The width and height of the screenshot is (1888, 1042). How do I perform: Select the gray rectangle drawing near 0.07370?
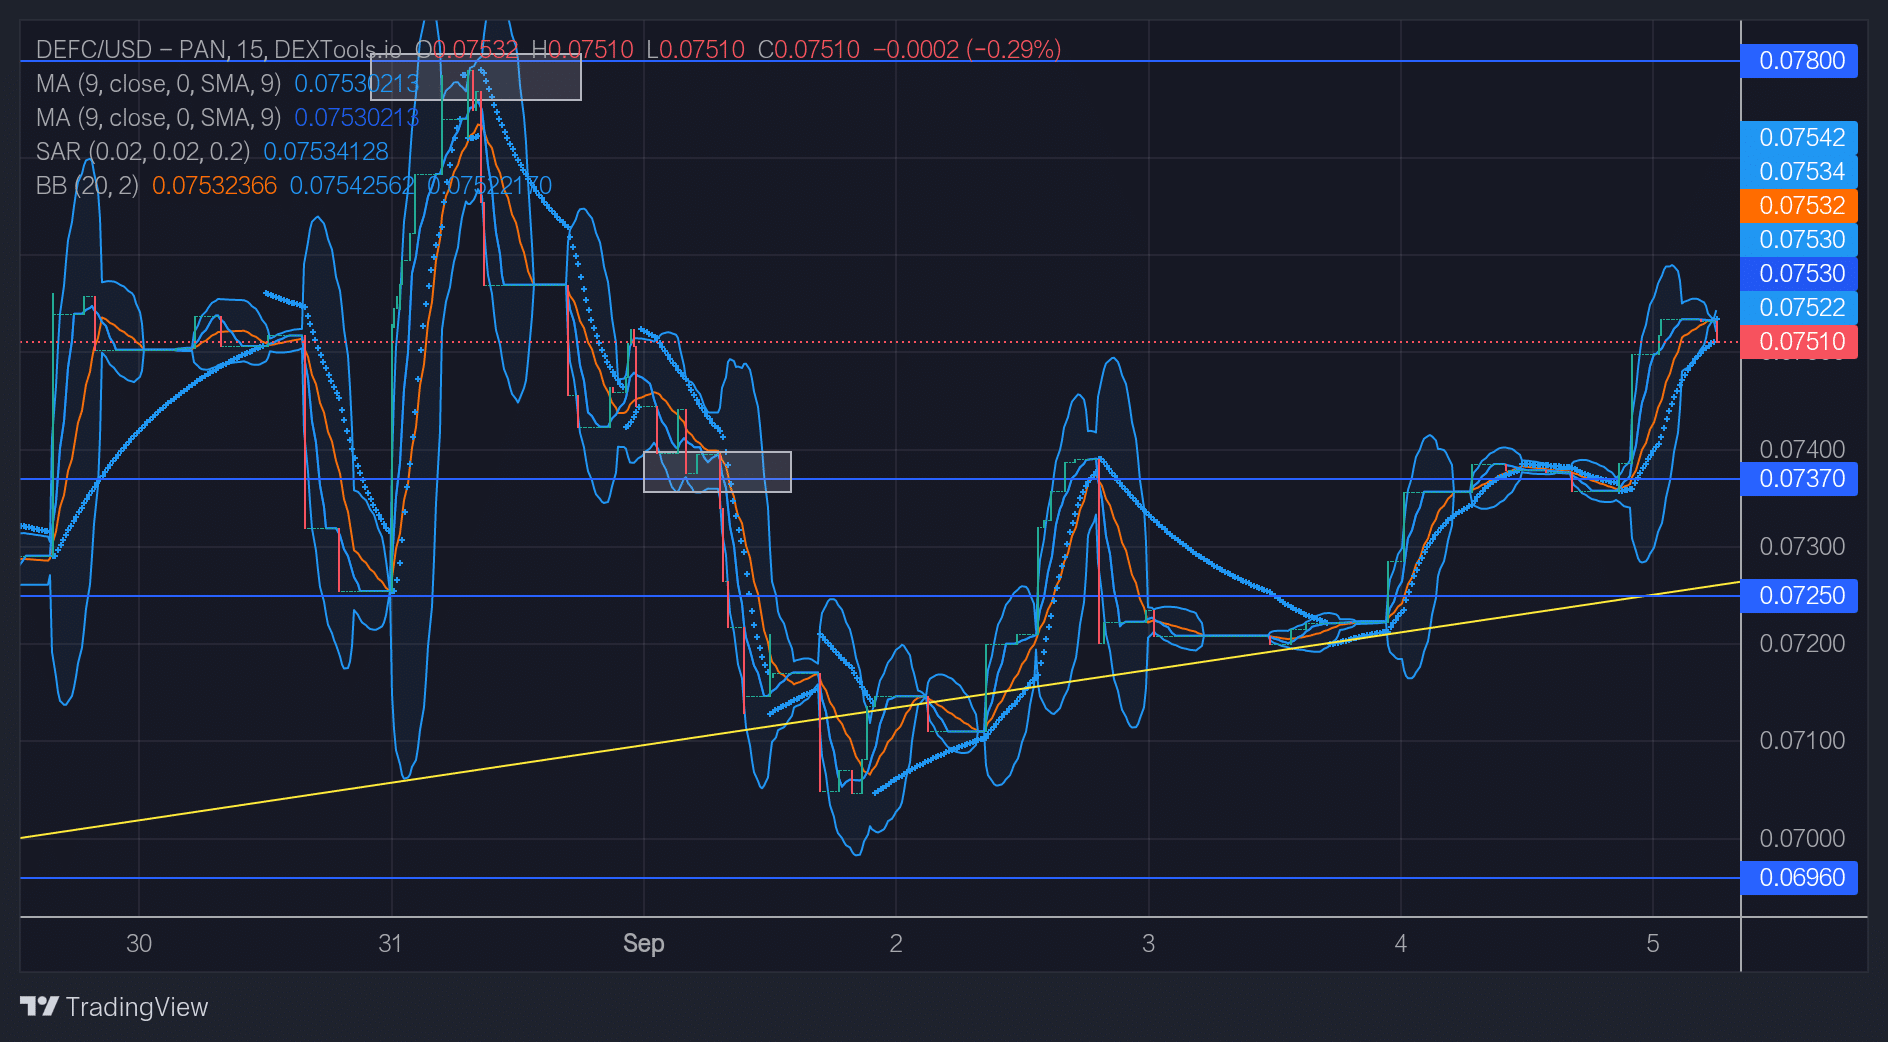click(717, 472)
